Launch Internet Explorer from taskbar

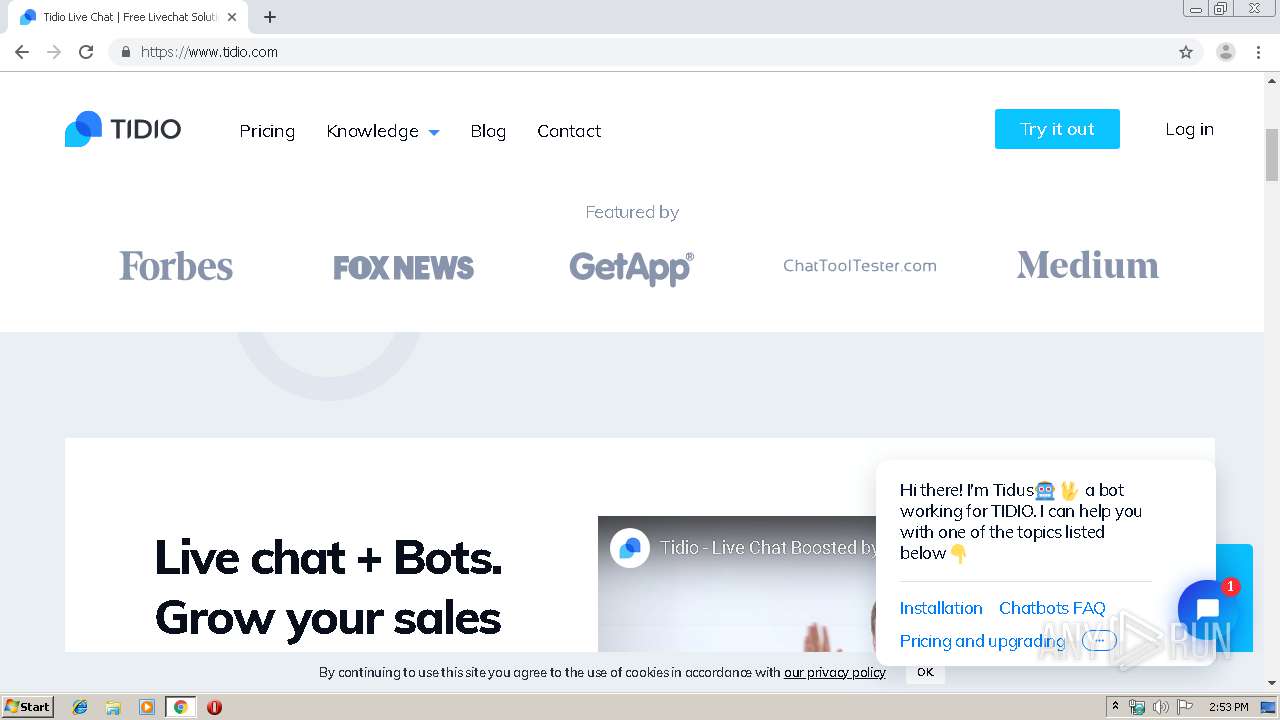tap(80, 707)
